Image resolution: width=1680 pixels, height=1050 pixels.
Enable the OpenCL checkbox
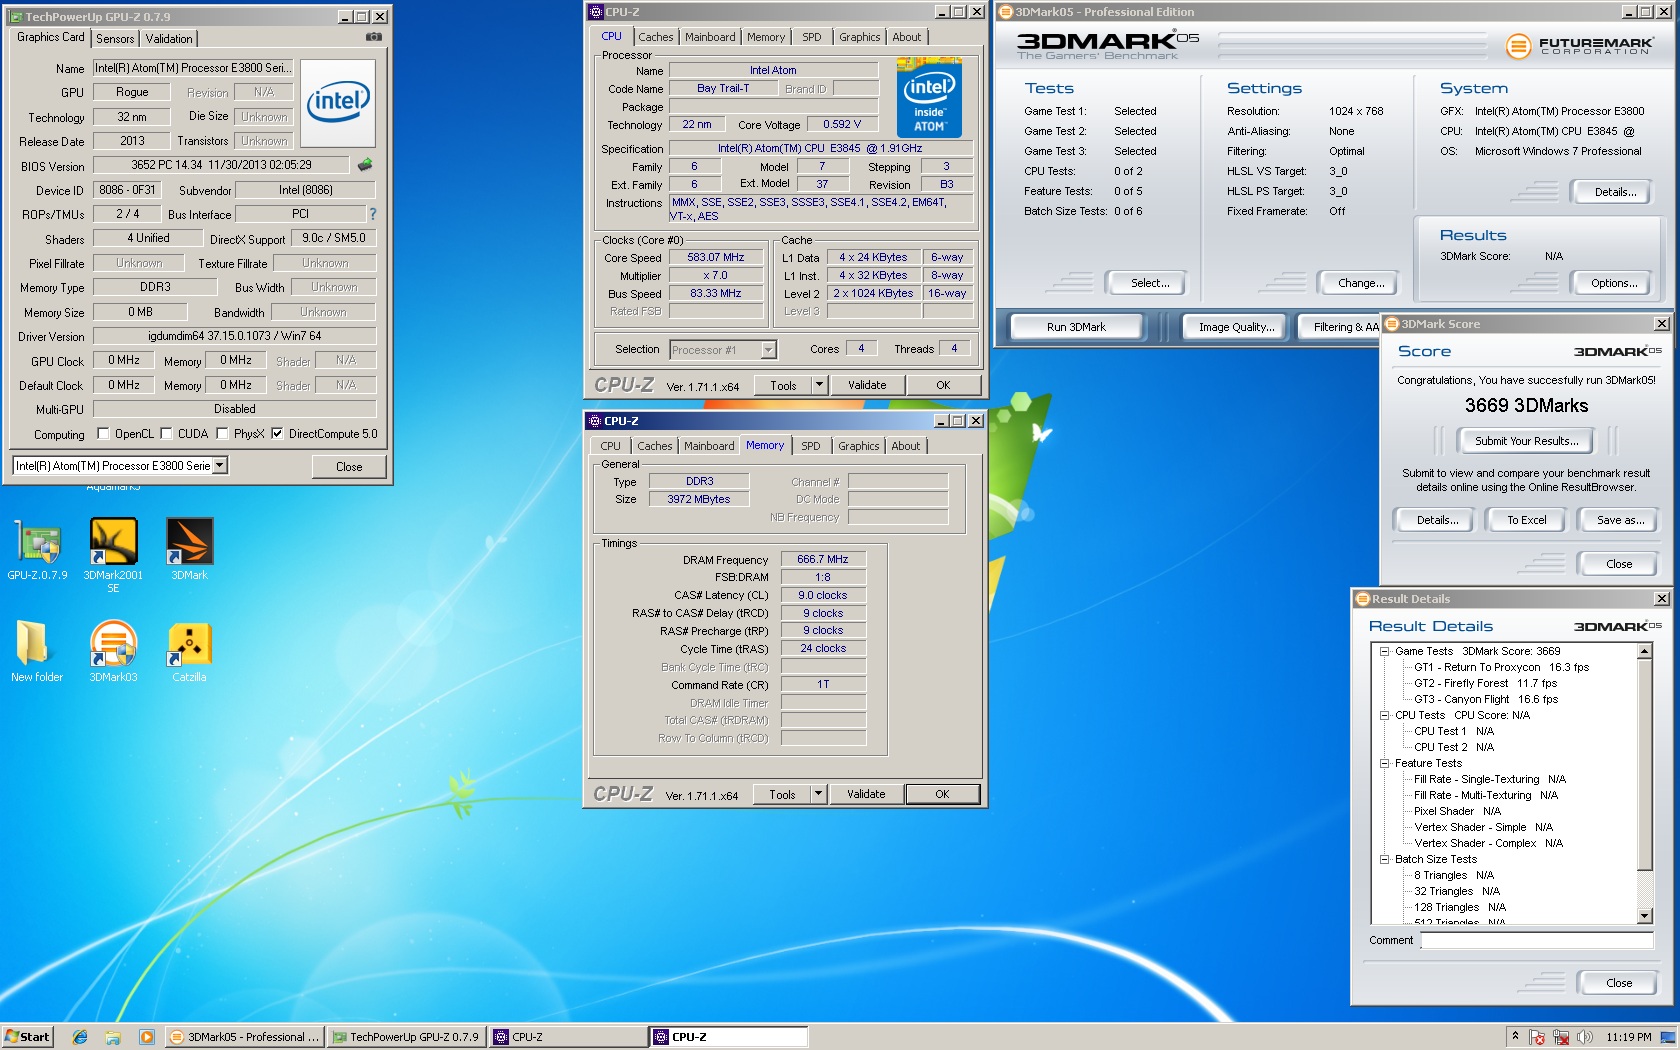[x=103, y=434]
